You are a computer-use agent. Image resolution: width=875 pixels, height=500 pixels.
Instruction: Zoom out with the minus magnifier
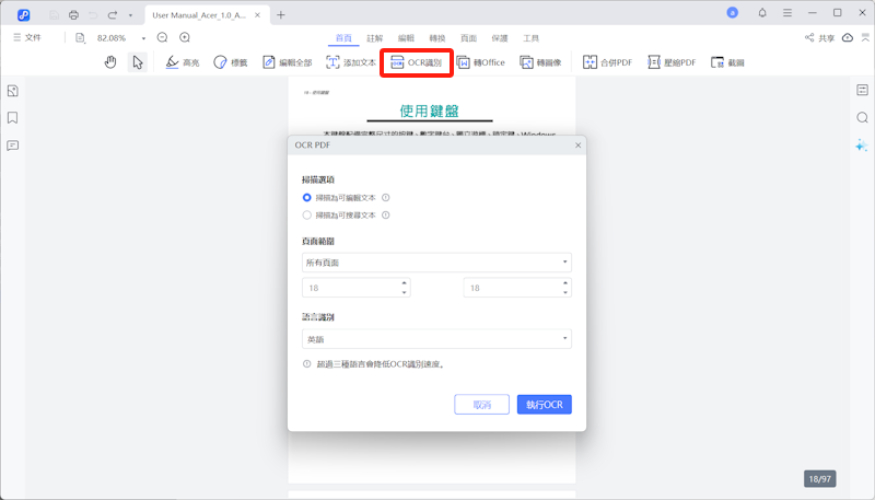[x=162, y=37]
